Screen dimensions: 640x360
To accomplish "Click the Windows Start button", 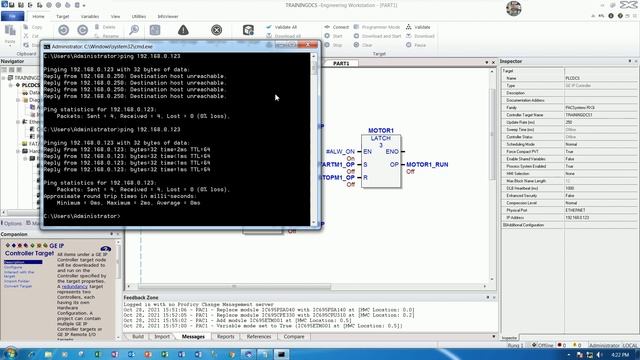I will pos(10,354).
